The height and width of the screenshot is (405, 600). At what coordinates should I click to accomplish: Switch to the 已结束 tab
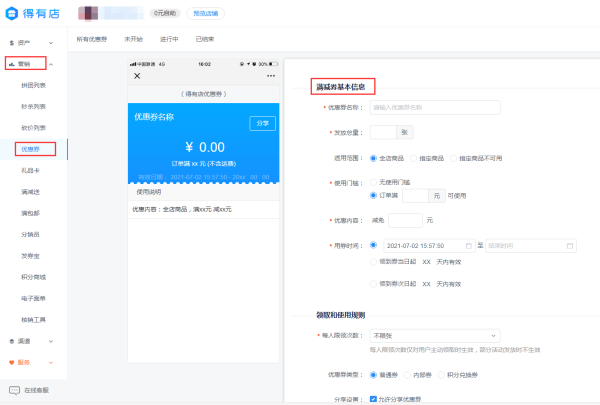[205, 39]
